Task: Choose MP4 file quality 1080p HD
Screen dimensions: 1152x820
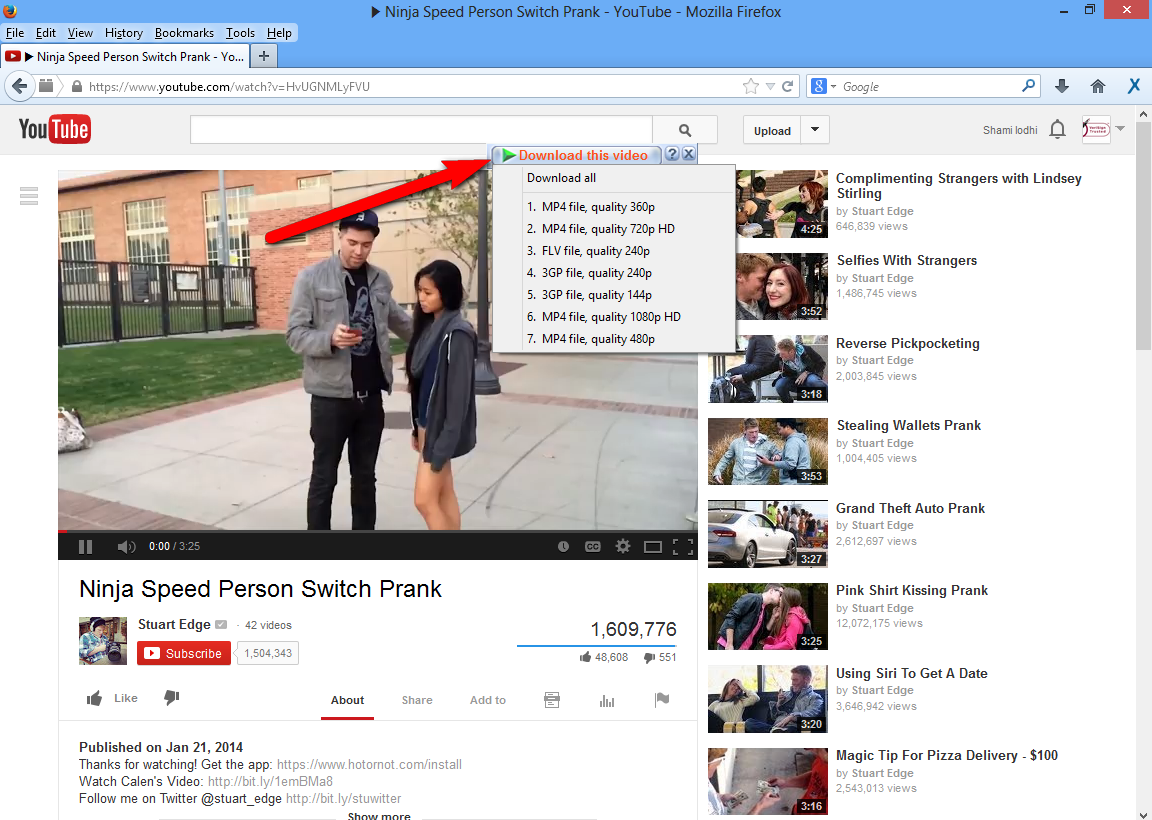Action: (x=613, y=317)
